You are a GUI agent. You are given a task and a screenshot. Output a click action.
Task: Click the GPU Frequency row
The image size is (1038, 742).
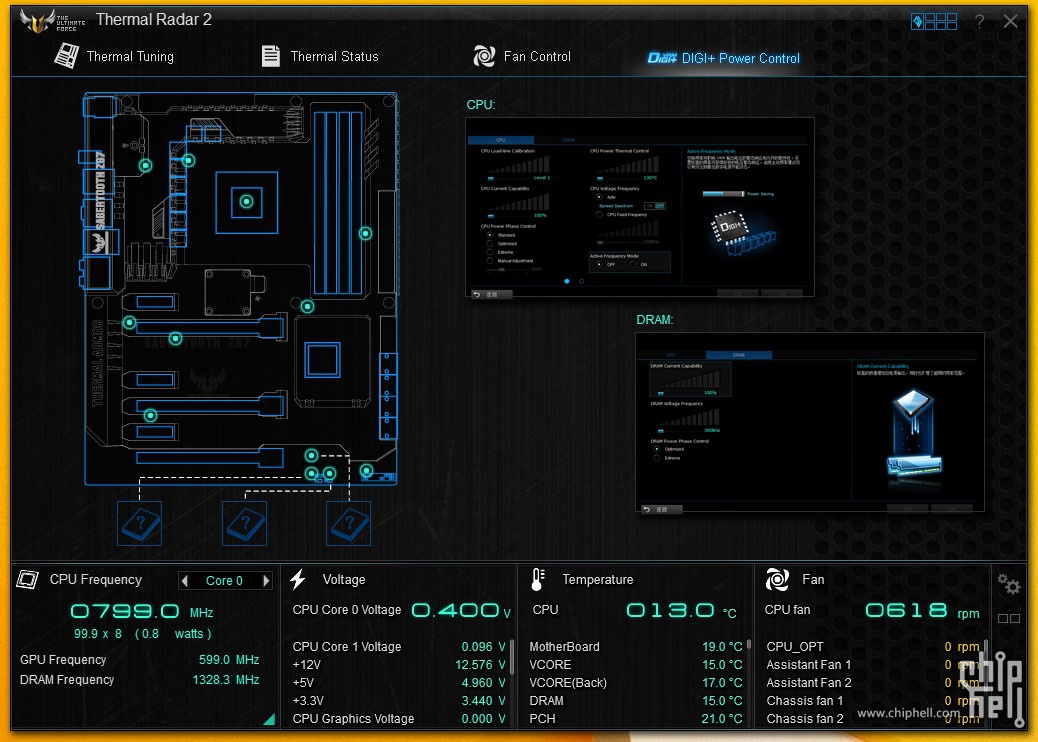click(x=139, y=660)
